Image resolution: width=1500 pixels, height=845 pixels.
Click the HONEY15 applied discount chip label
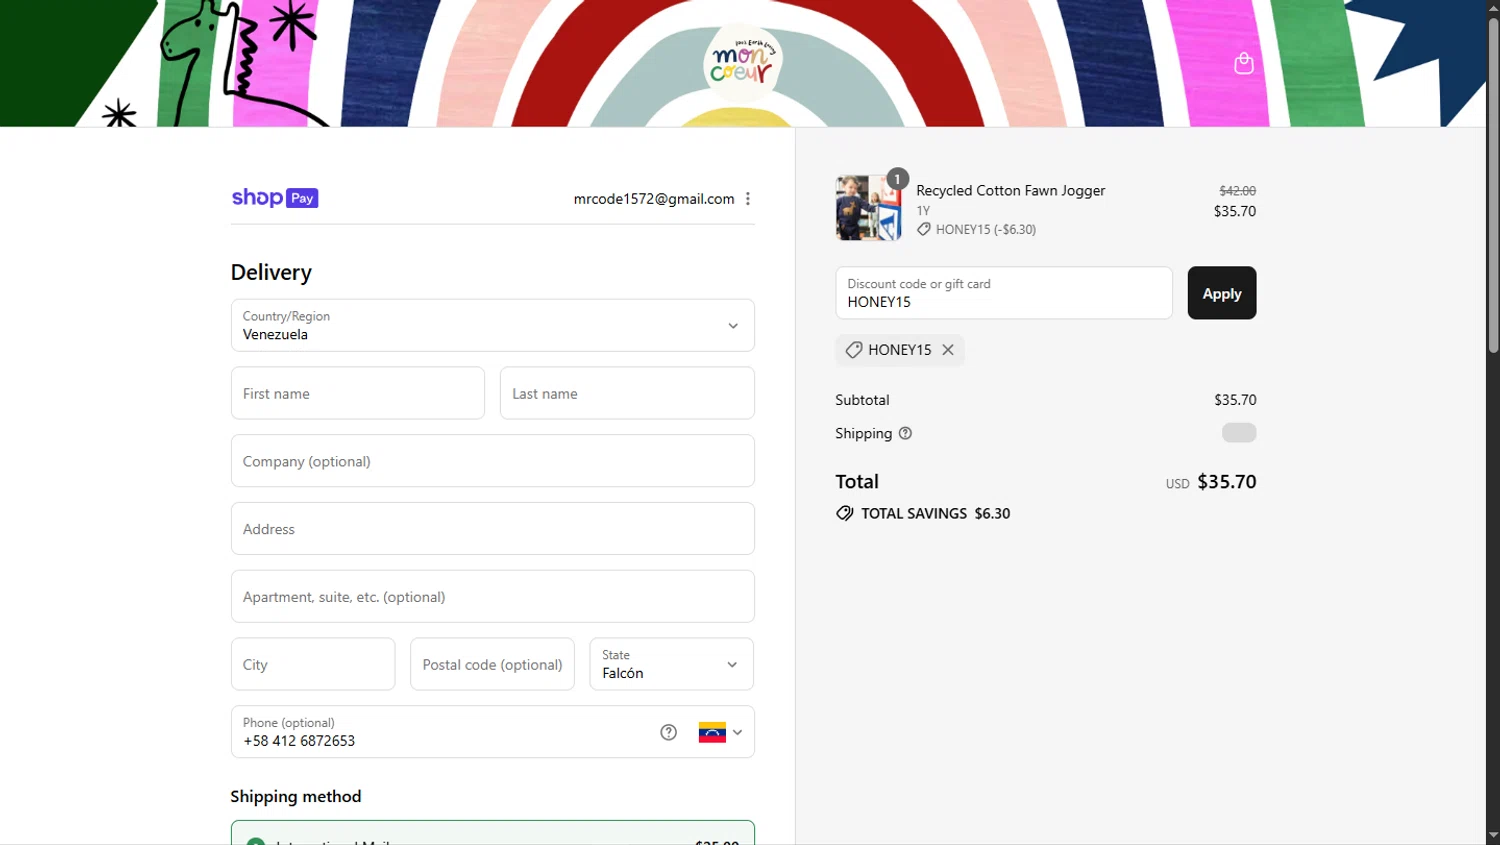(900, 350)
